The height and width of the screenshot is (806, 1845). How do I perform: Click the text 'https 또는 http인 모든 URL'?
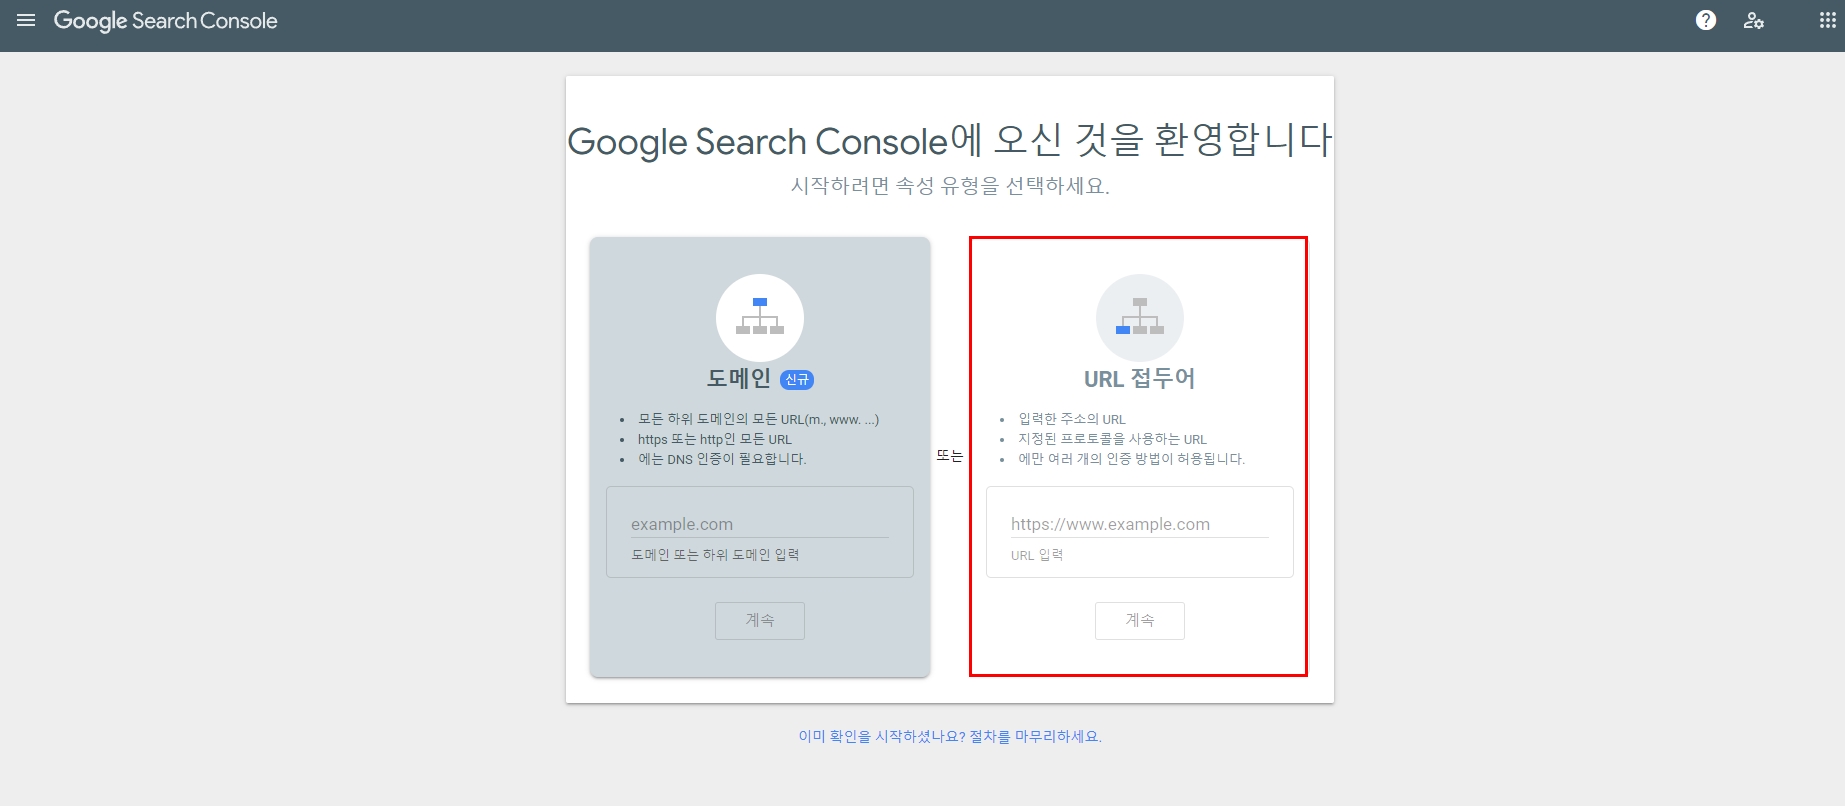715,439
